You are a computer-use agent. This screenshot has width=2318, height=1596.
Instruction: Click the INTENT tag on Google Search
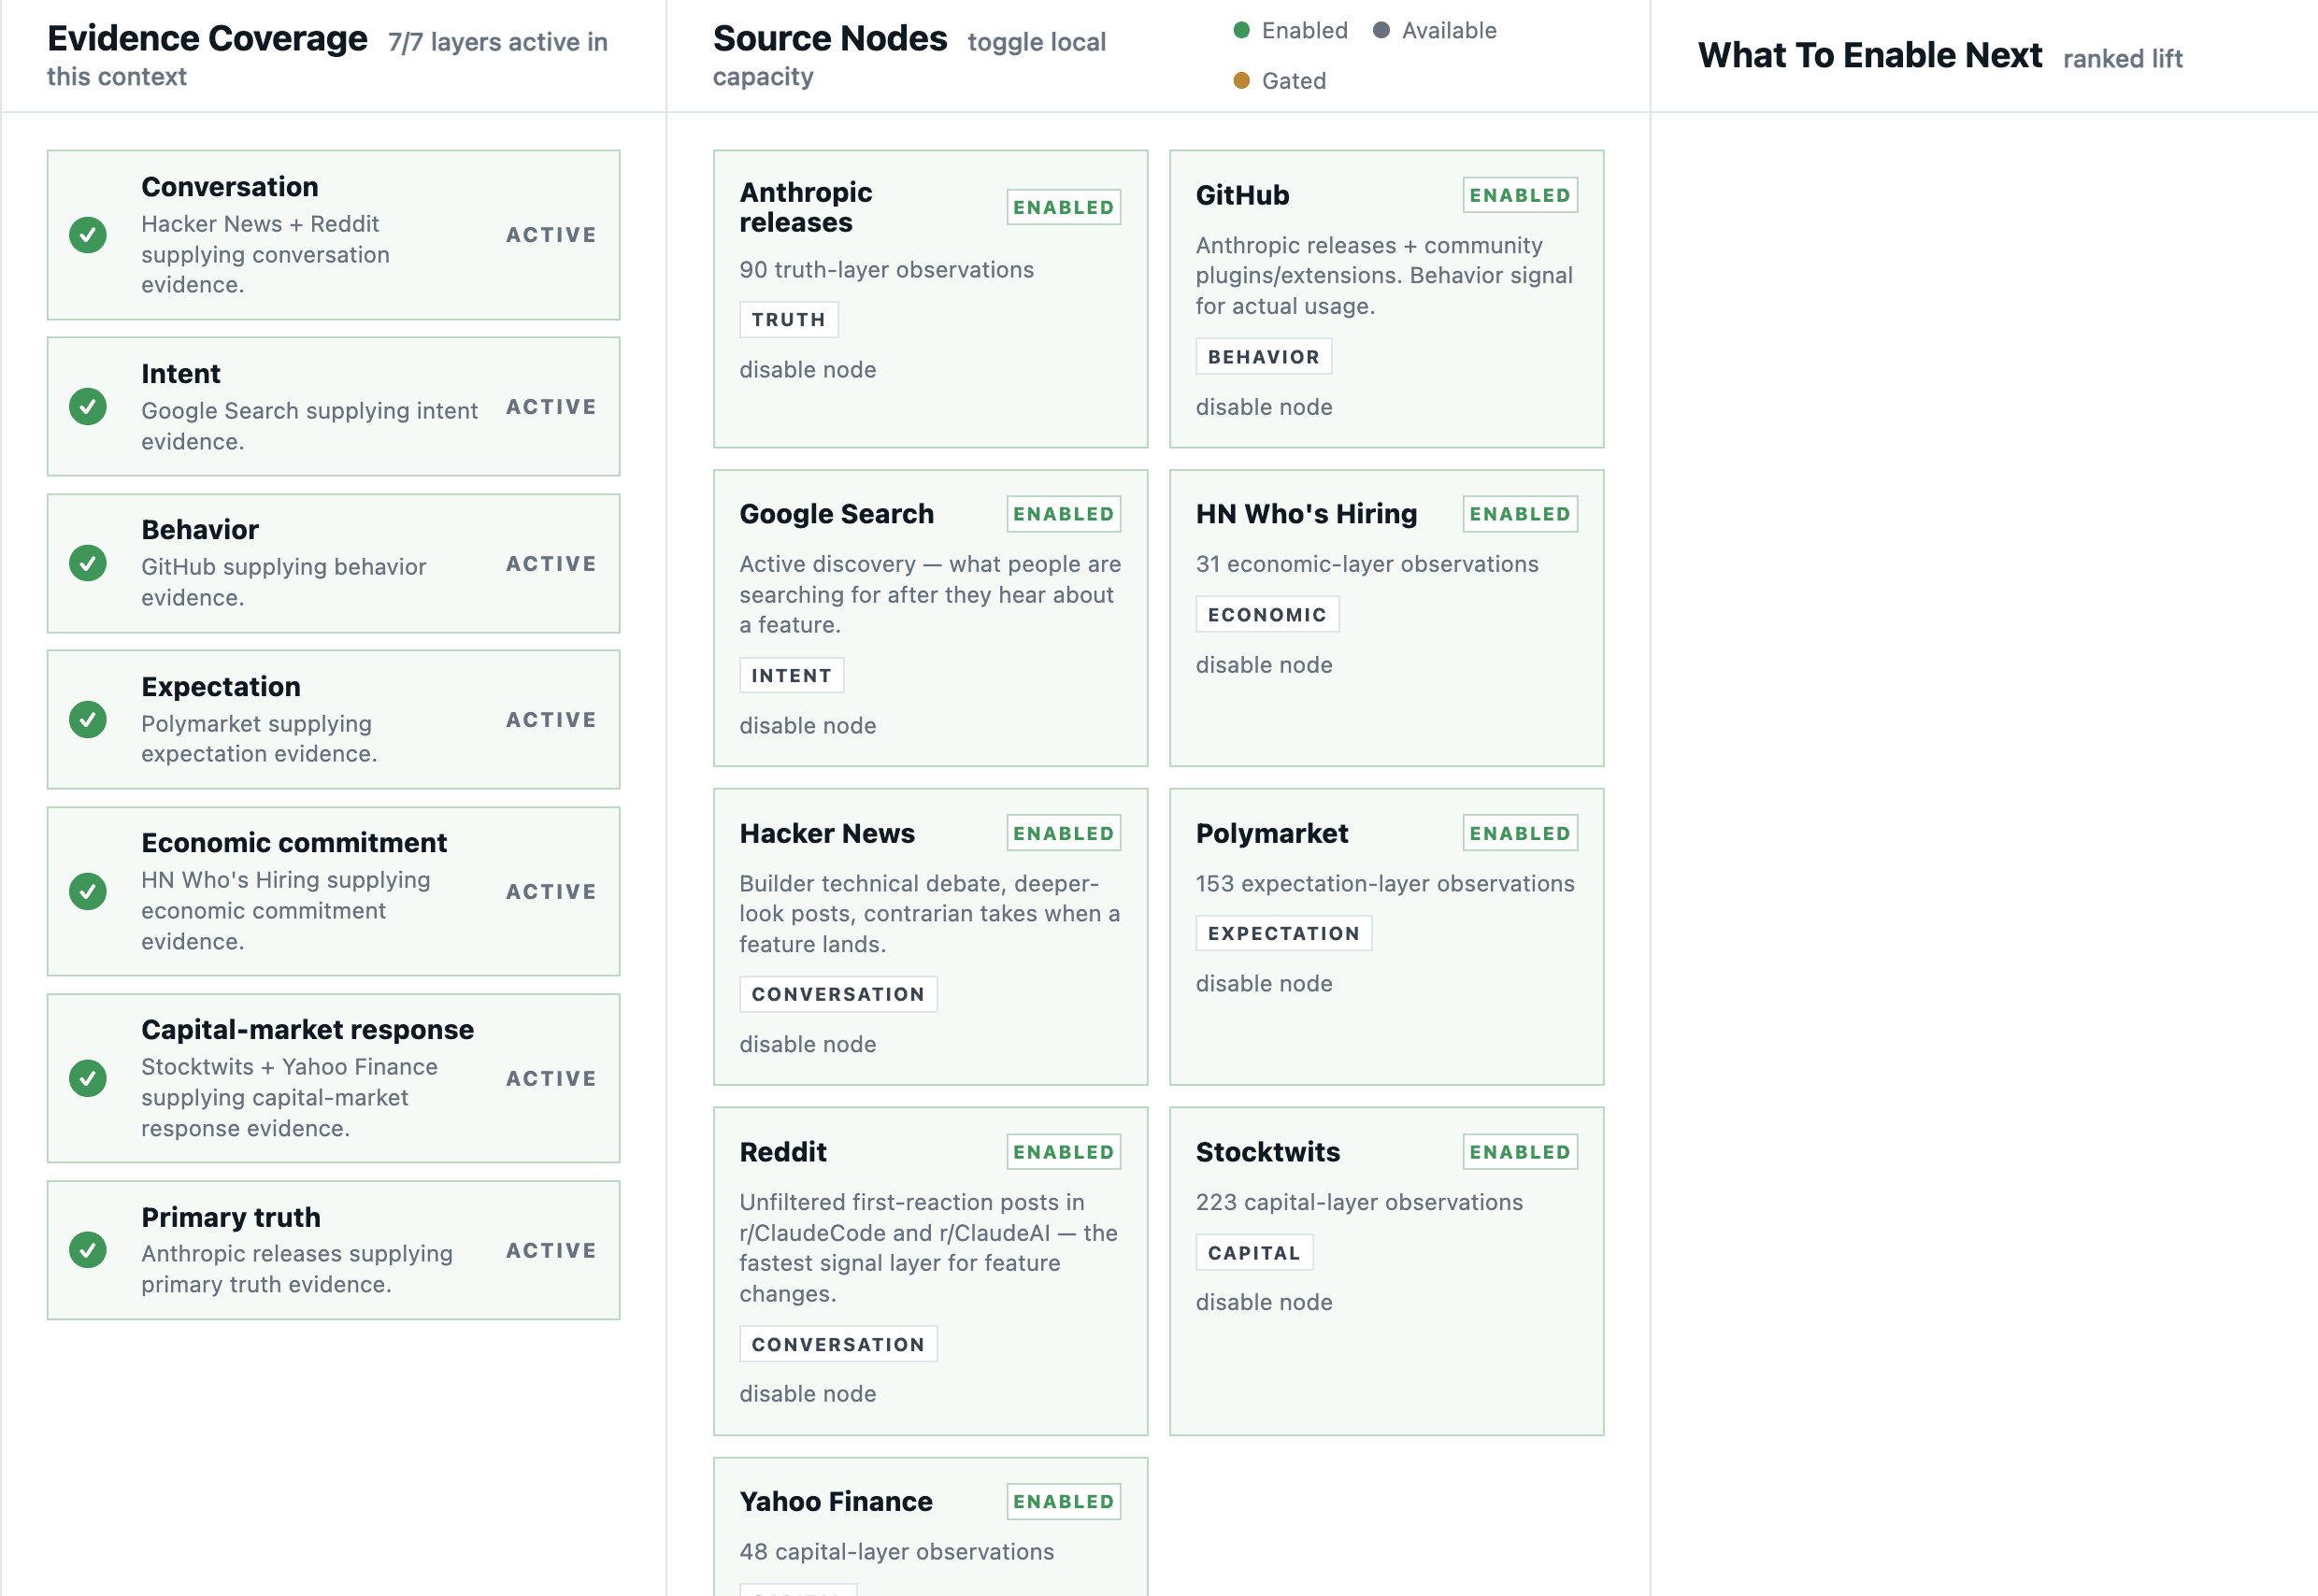[792, 675]
